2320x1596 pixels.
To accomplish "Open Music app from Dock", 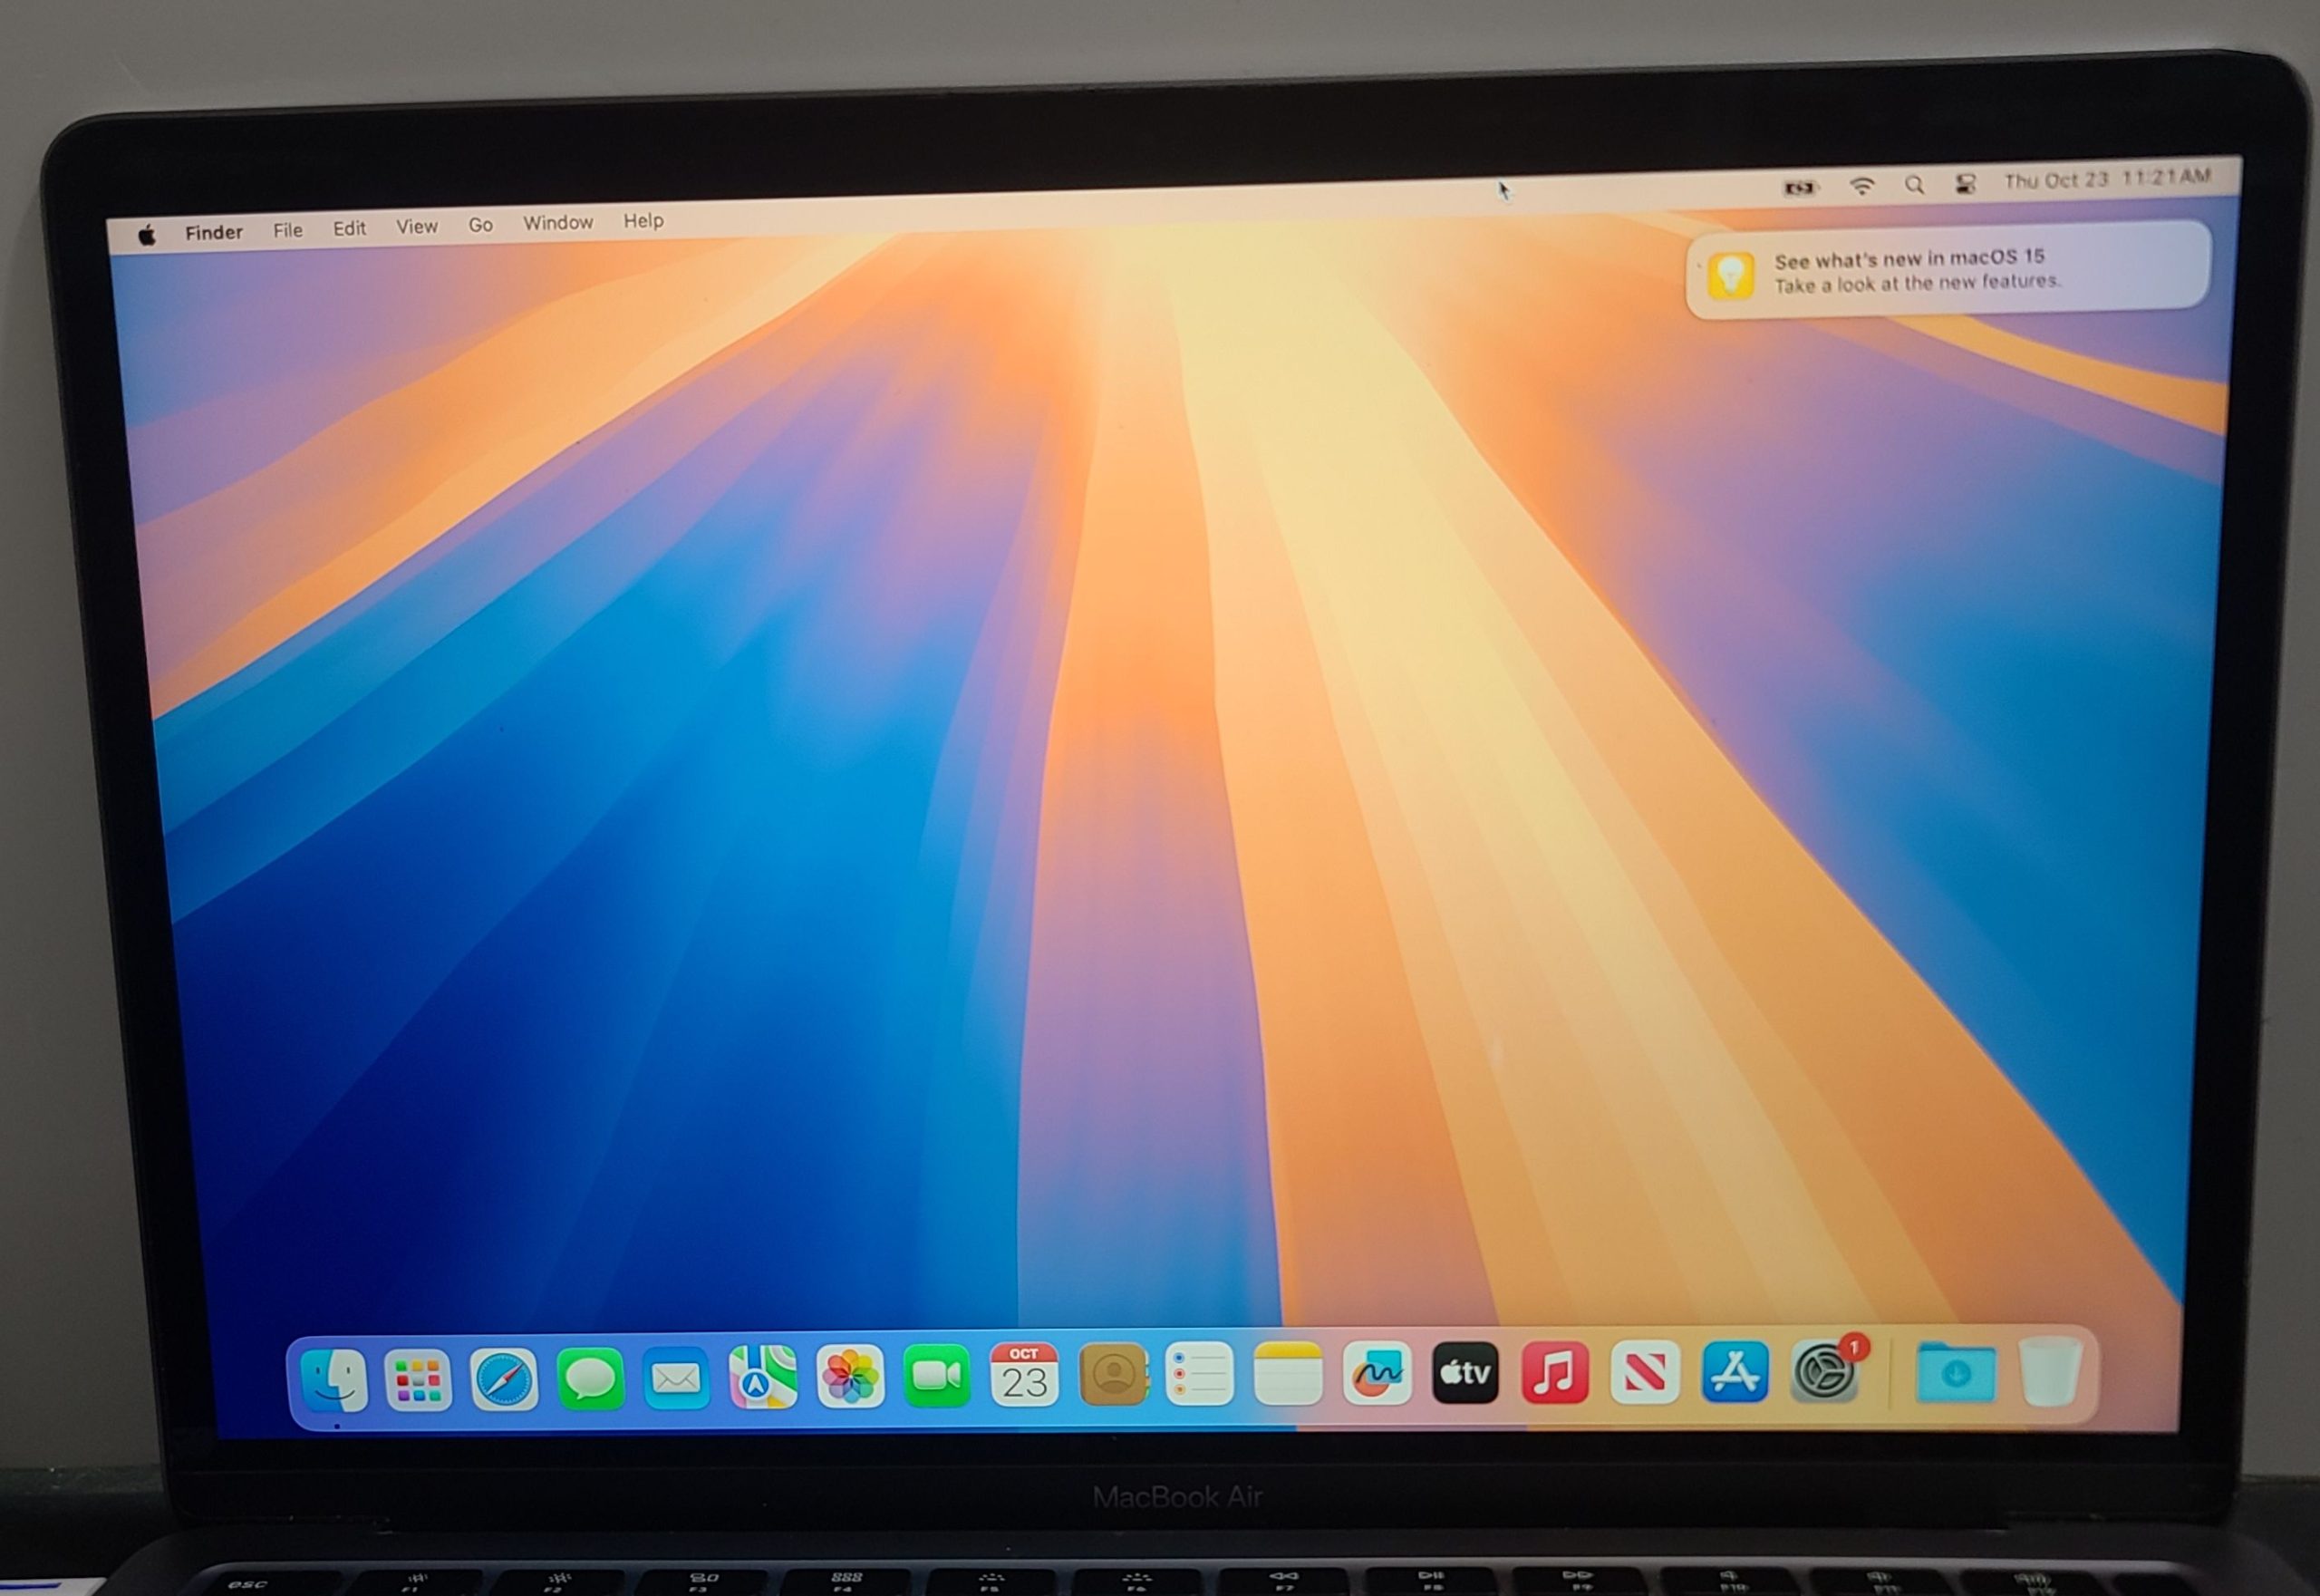I will pos(1555,1373).
